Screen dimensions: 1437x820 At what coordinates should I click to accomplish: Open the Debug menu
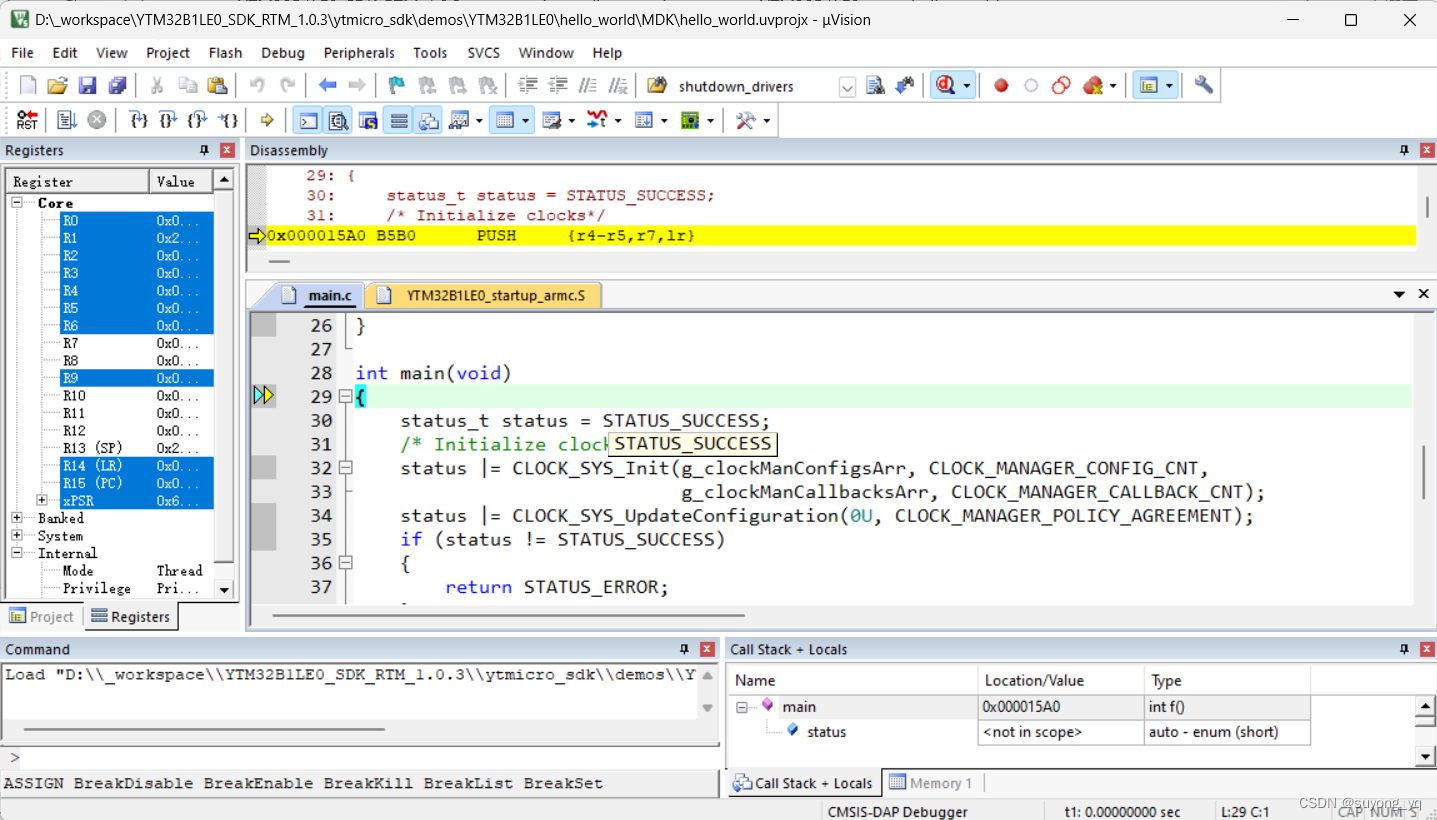(x=283, y=53)
